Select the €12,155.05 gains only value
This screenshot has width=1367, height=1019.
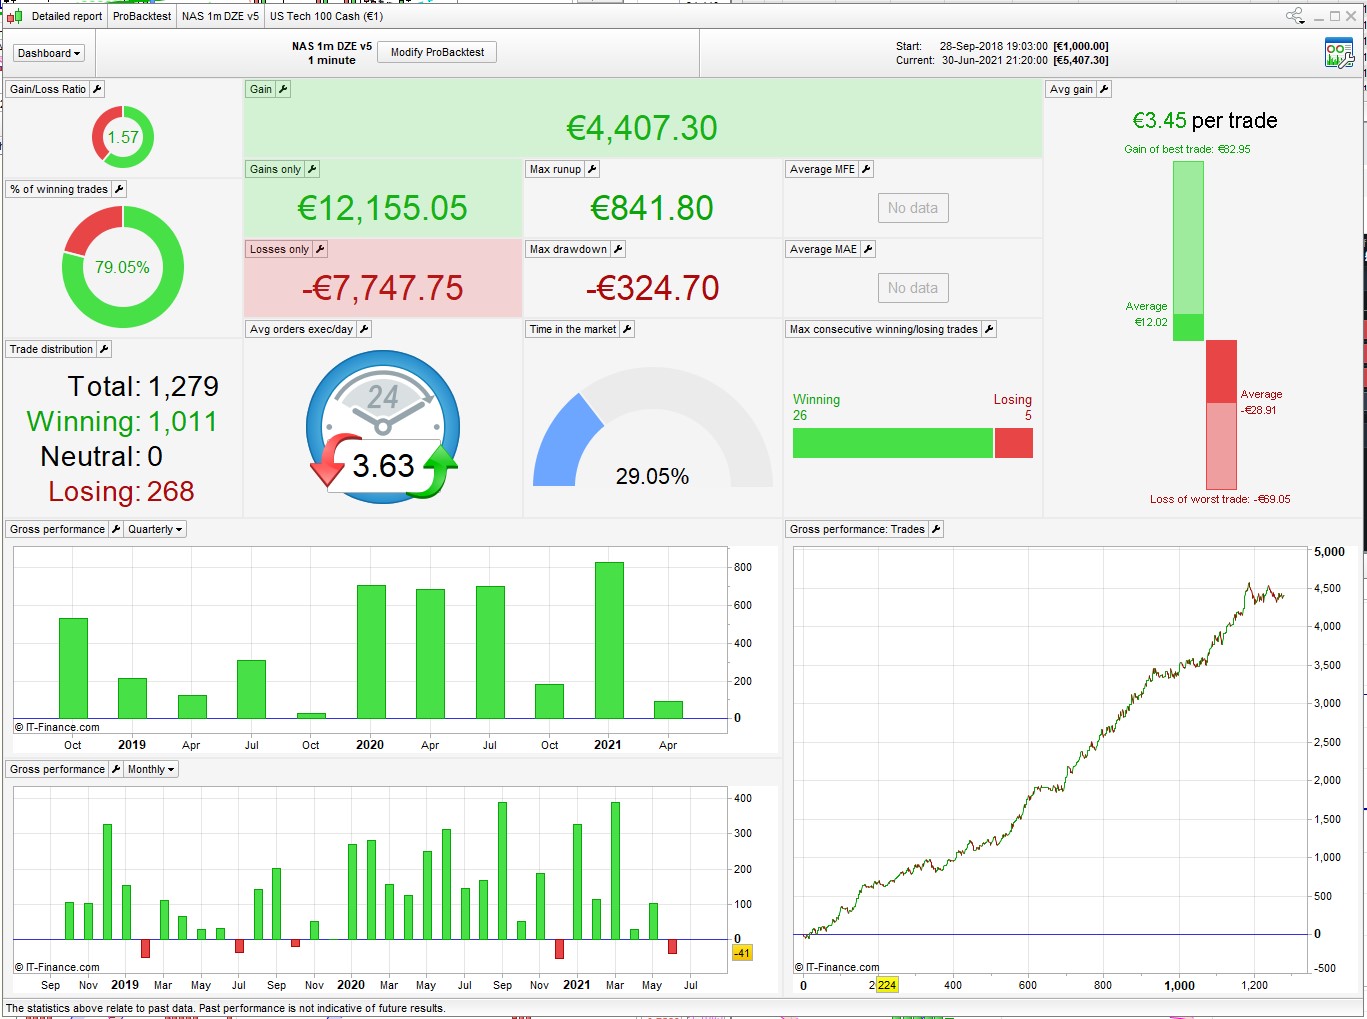click(382, 208)
